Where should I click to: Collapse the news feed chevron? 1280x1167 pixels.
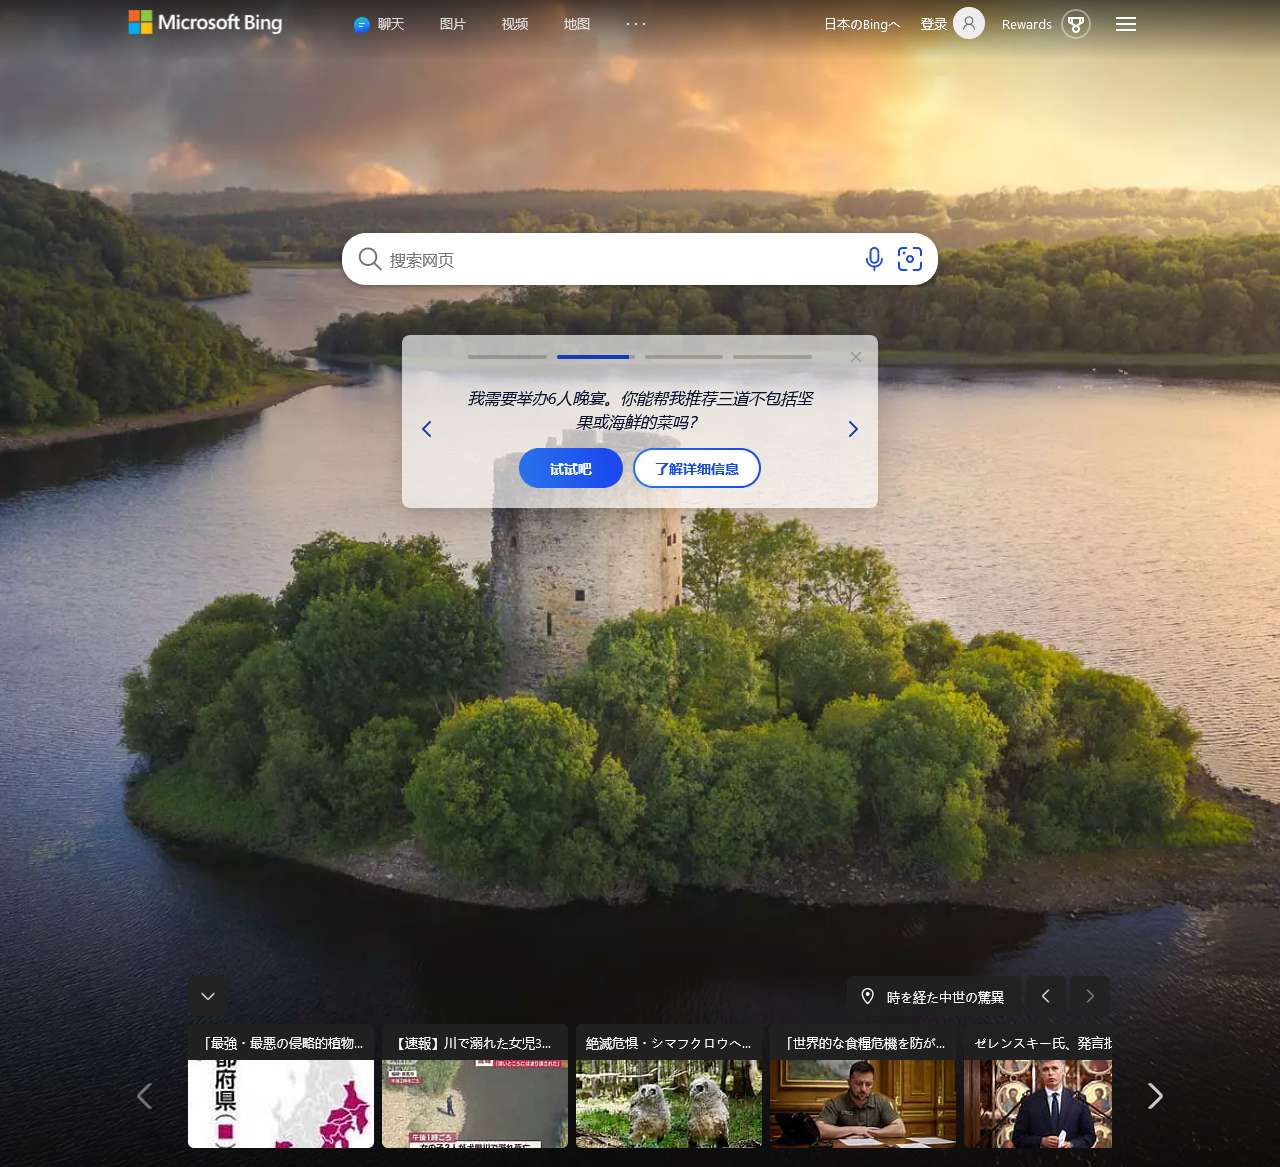[x=208, y=996]
